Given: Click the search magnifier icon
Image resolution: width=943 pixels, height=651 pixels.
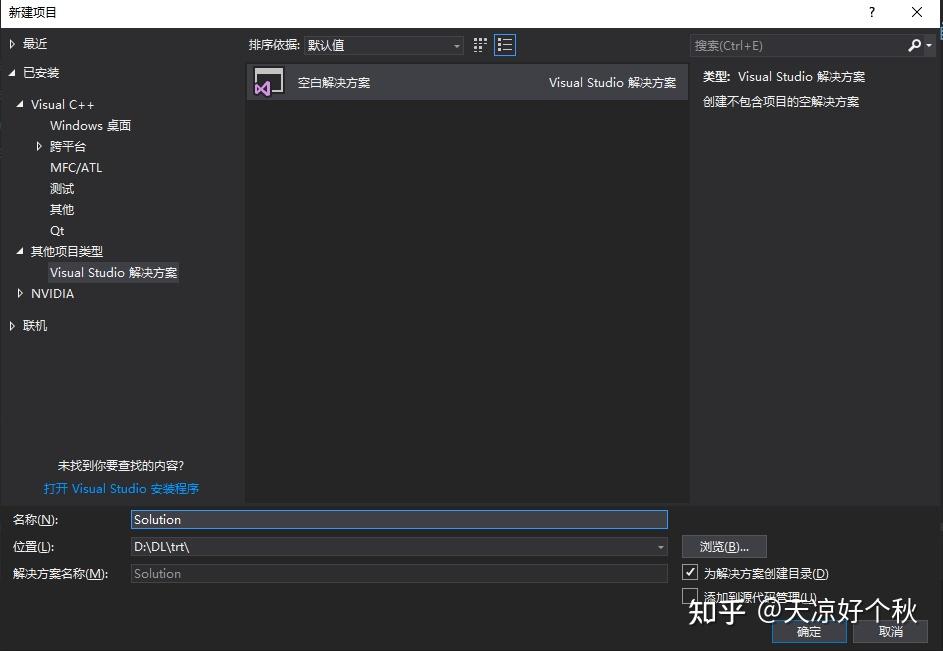Looking at the screenshot, I should tap(914, 45).
